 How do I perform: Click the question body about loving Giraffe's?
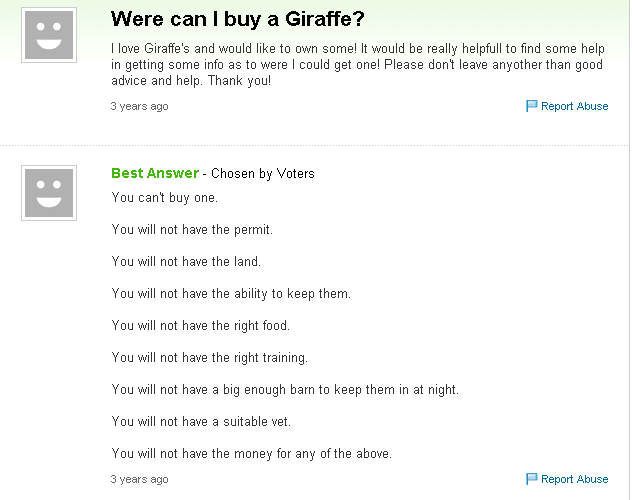358,64
